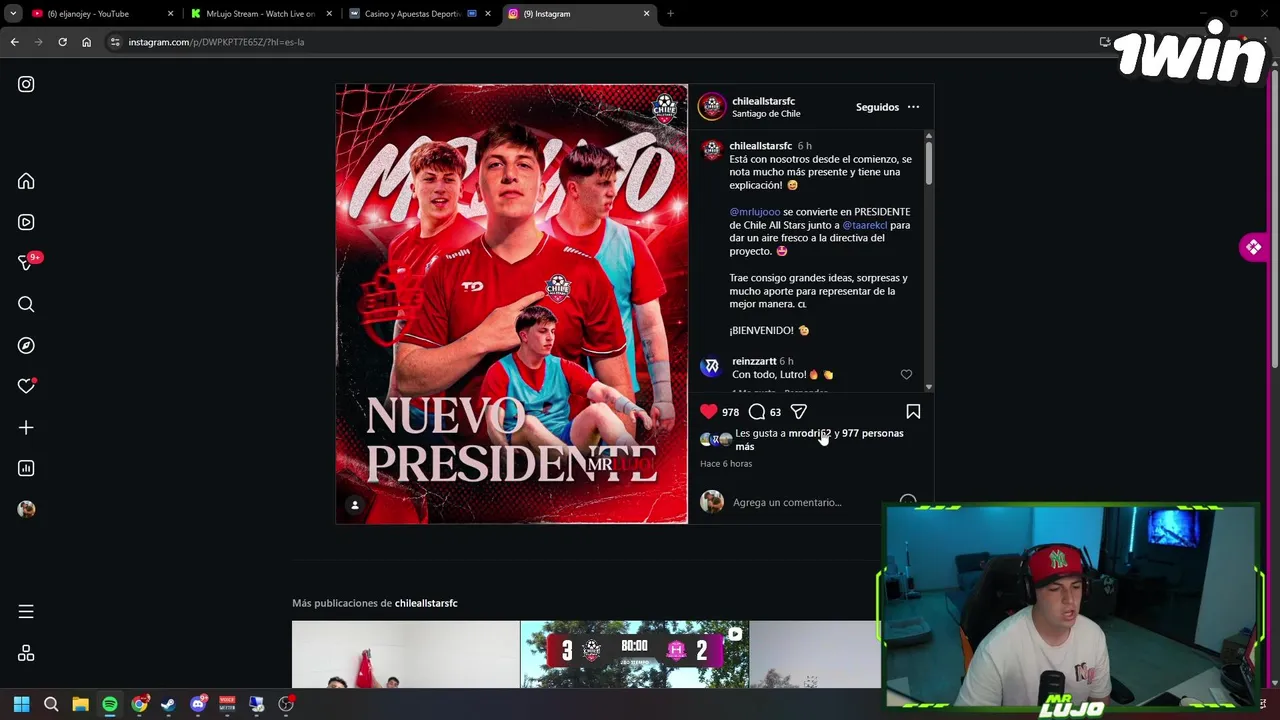Save the post with bookmark icon
1280x720 pixels.
[x=913, y=411]
